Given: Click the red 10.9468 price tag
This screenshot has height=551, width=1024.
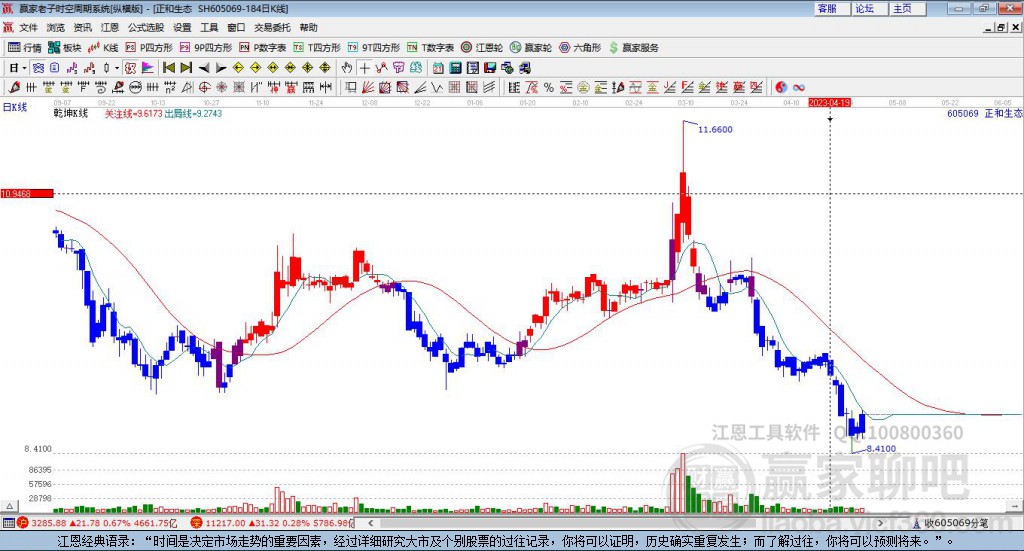Looking at the screenshot, I should pyautogui.click(x=27, y=193).
